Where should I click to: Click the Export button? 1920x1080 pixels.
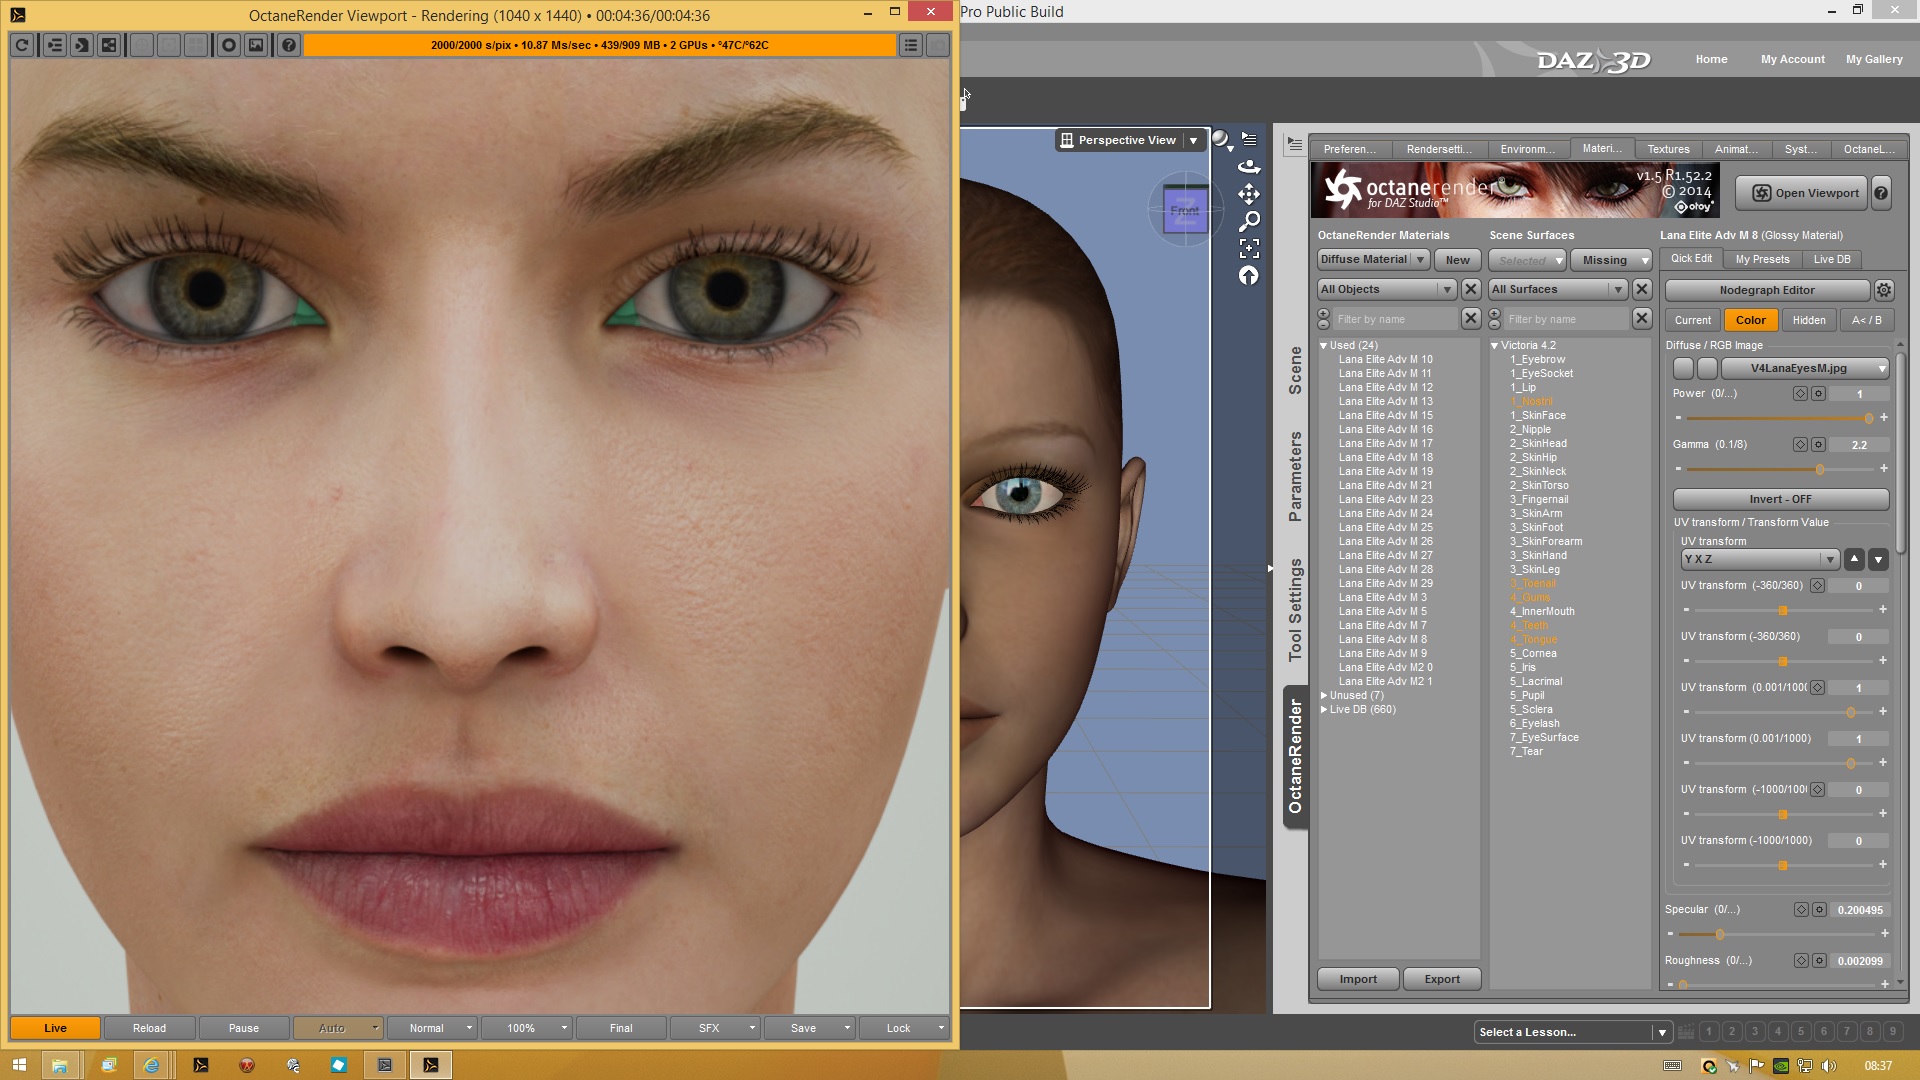tap(1441, 979)
